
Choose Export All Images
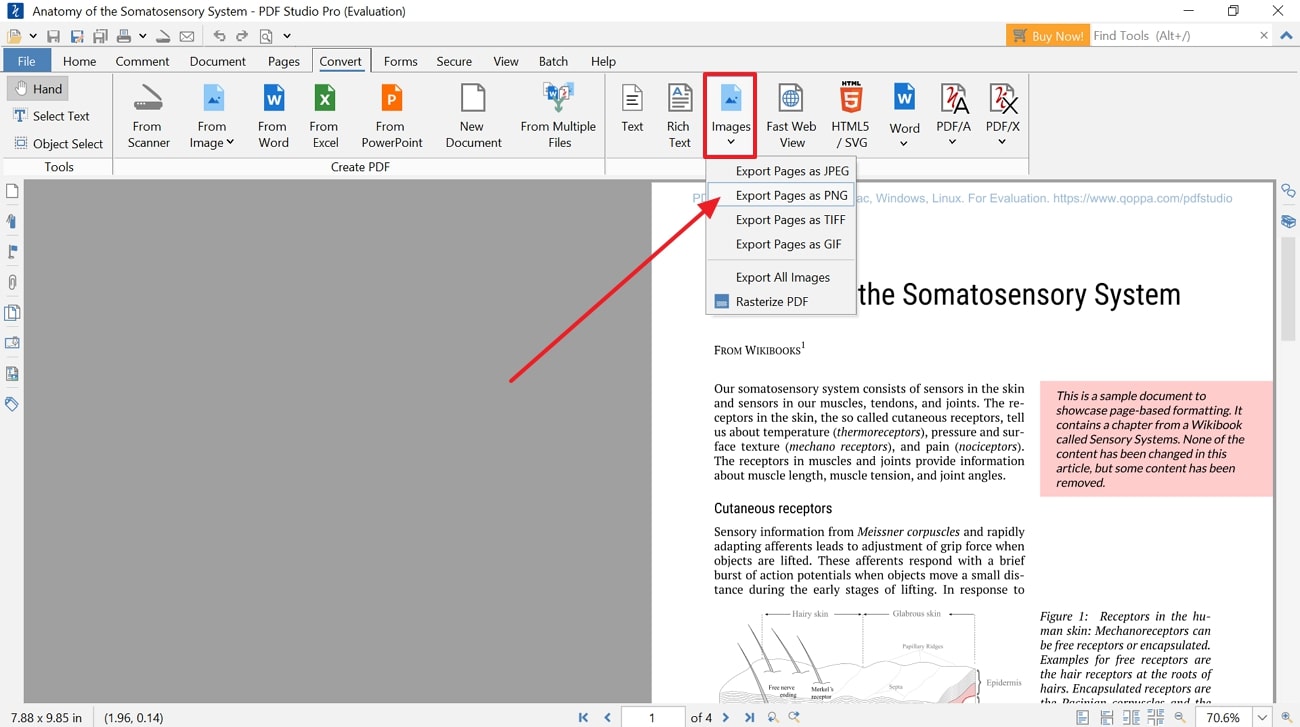coord(781,277)
